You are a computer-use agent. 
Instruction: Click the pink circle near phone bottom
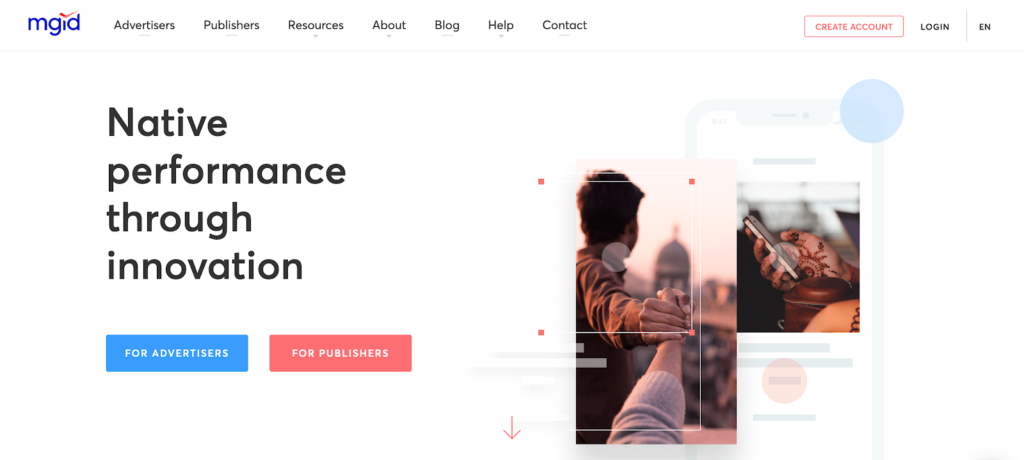point(784,380)
